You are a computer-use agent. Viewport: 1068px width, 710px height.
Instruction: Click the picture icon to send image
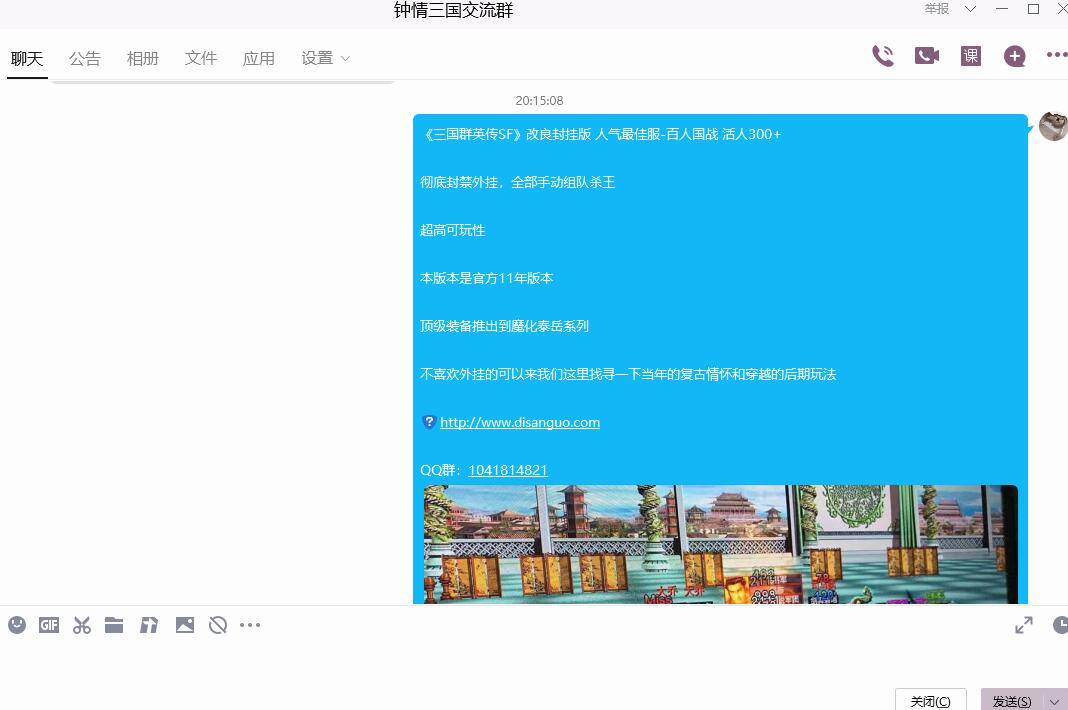[x=185, y=625]
